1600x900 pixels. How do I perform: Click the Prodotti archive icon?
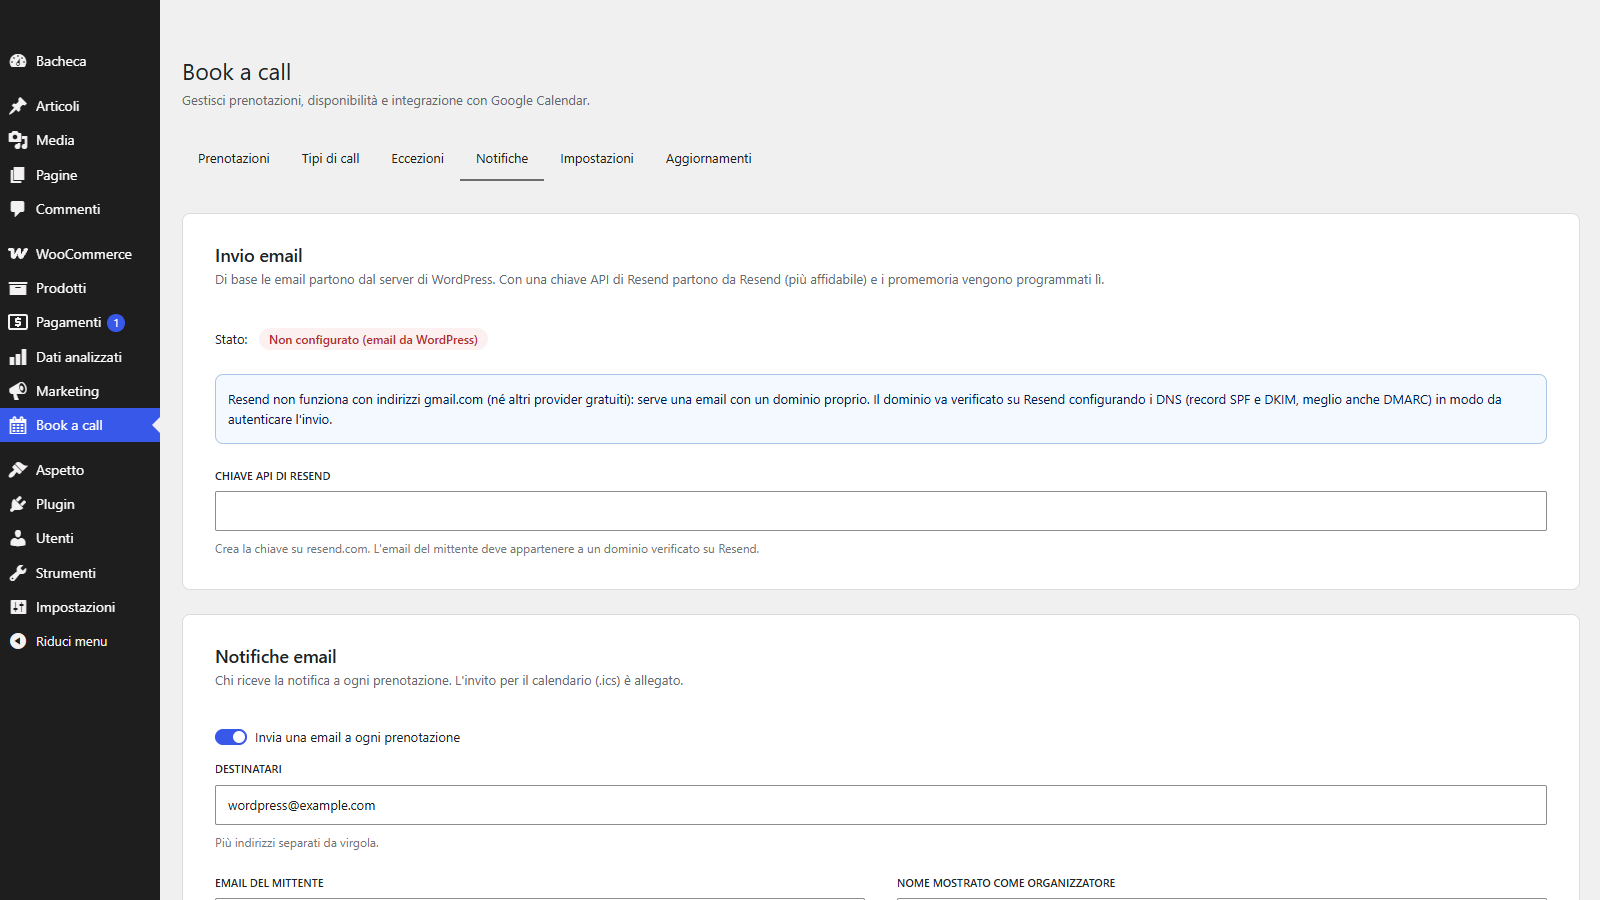(18, 288)
